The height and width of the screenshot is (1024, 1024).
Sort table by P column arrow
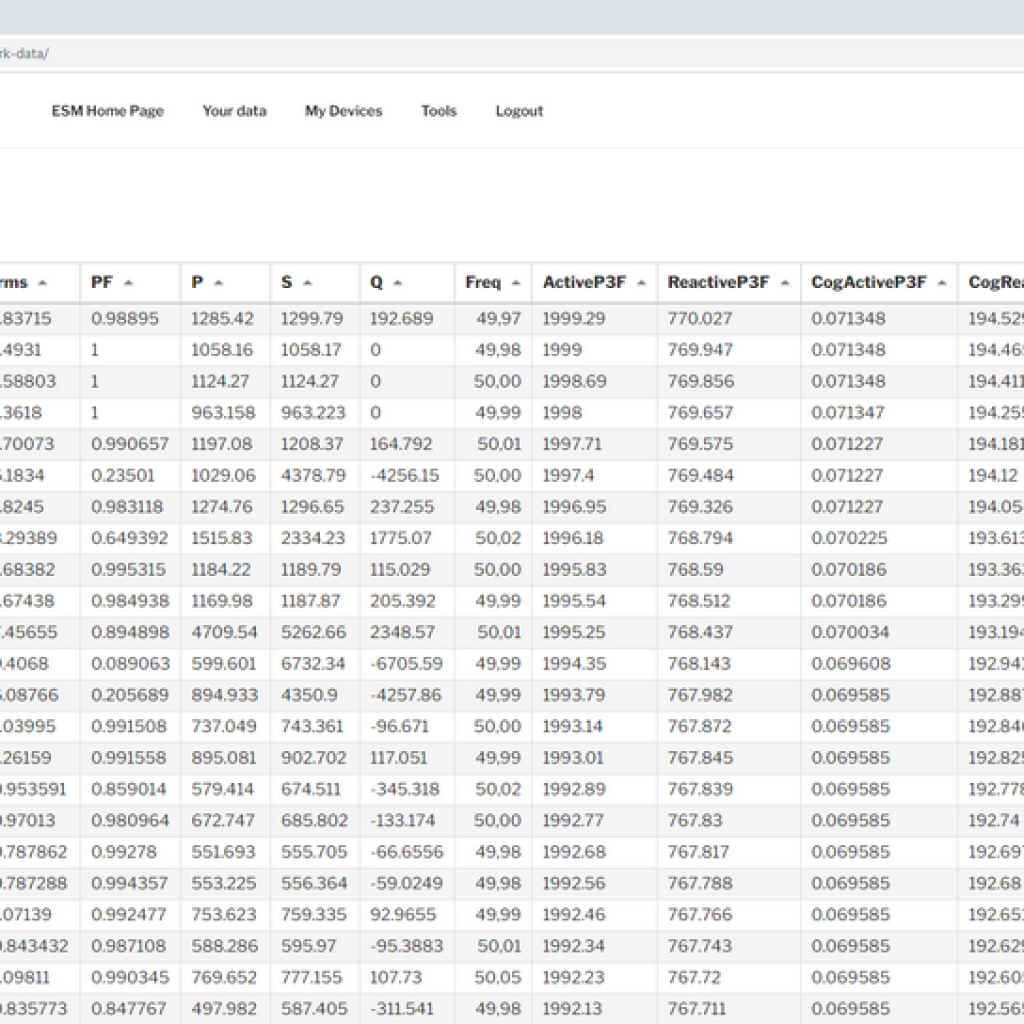(x=219, y=283)
